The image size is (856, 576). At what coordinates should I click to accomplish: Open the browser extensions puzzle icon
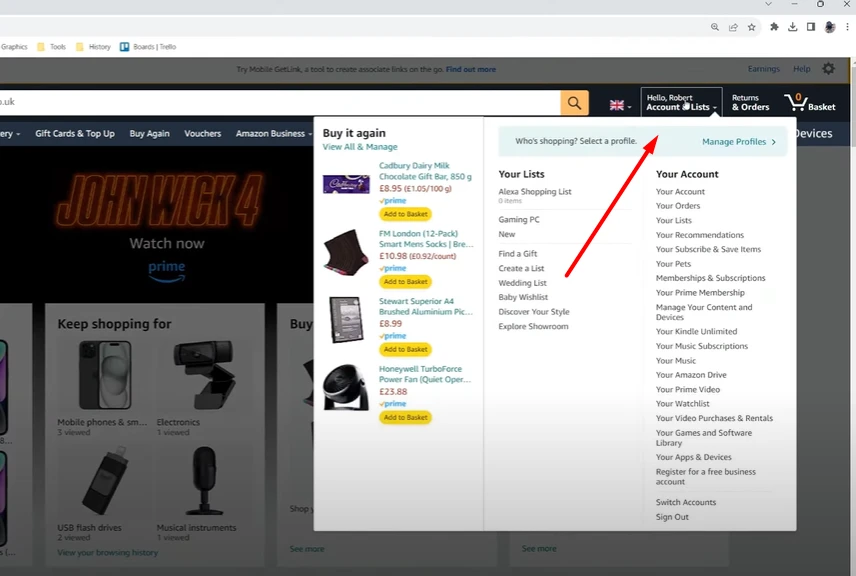click(774, 27)
